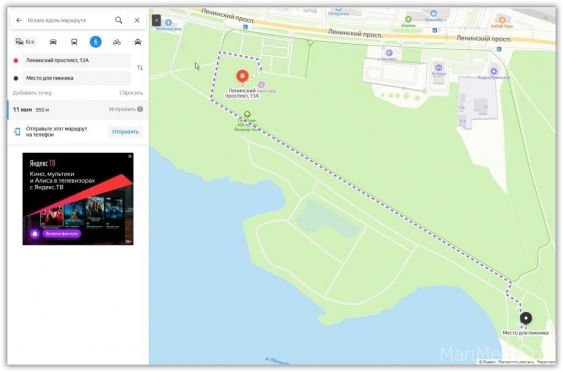
Task: Open the 11 мин 950 м route
Action: (78, 110)
